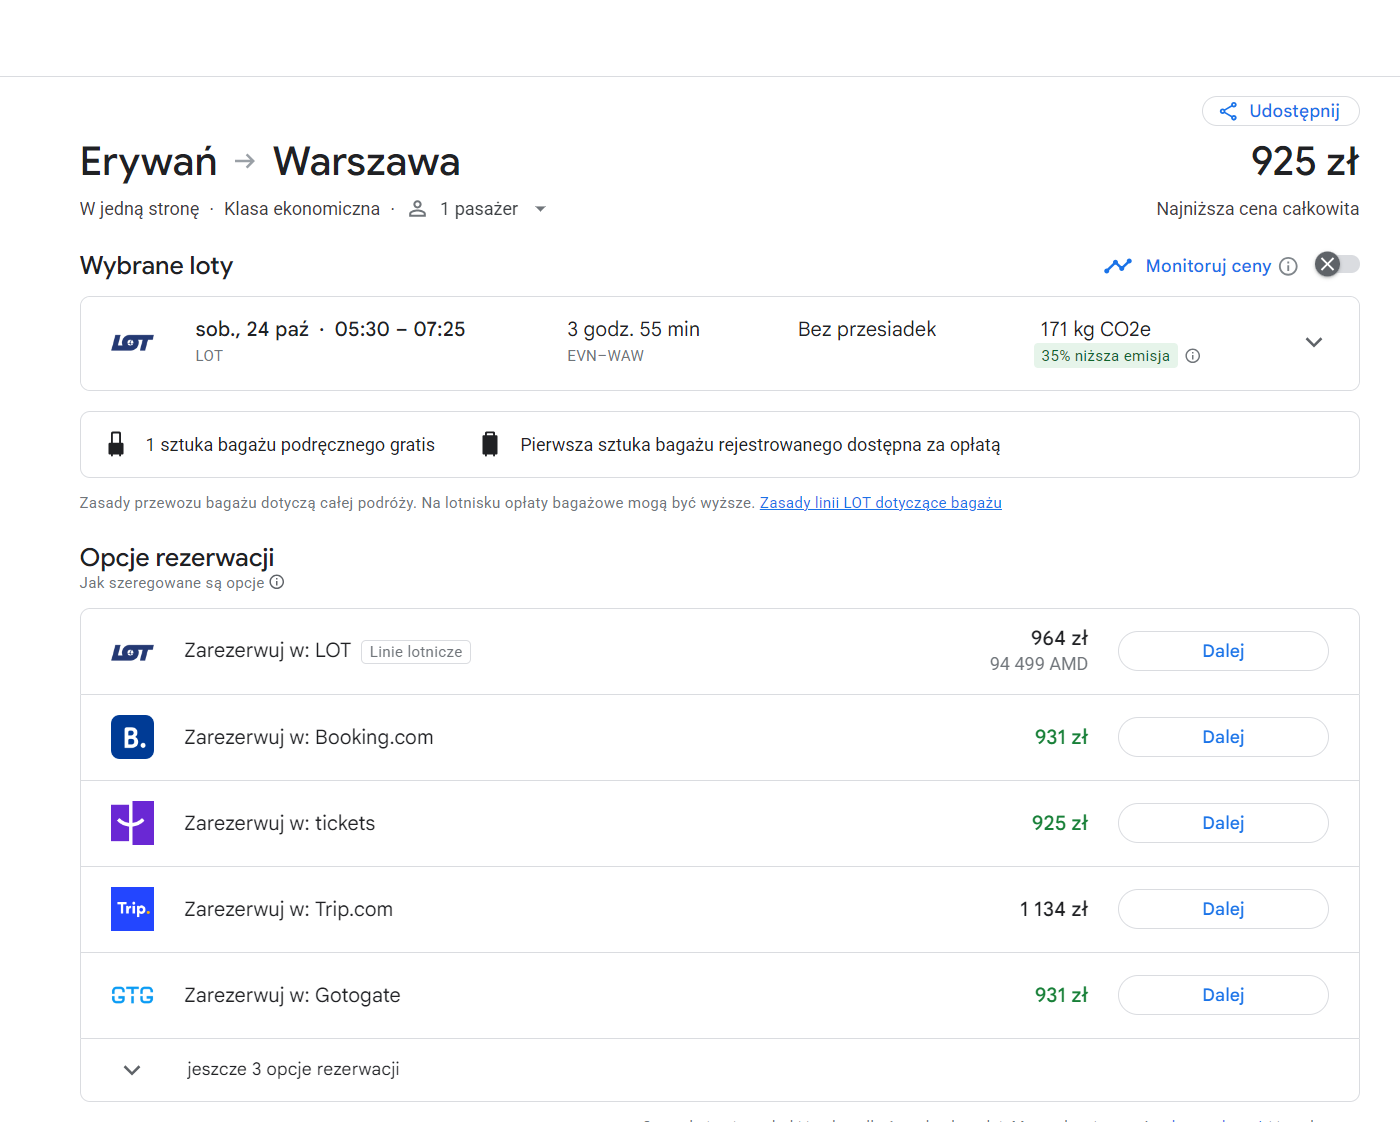Click the Klasa ekonomiczna text
The height and width of the screenshot is (1122, 1400).
pos(302,209)
